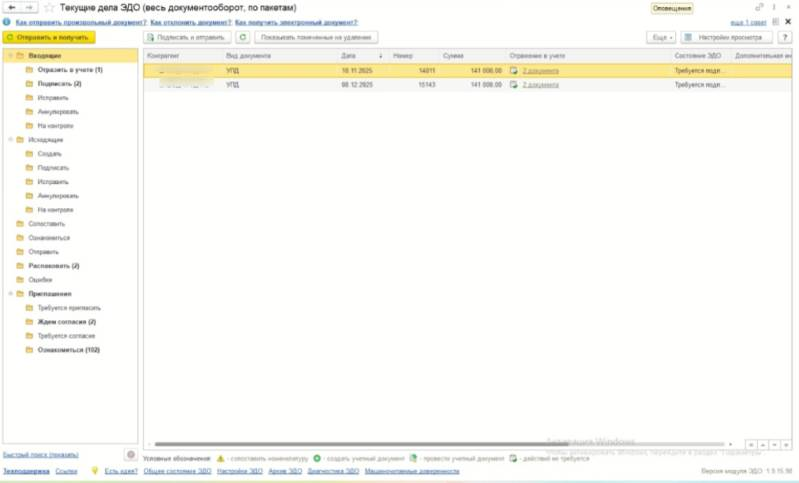The image size is (799, 483).
Task: Add form to favorites with star icon
Action: 49,8
